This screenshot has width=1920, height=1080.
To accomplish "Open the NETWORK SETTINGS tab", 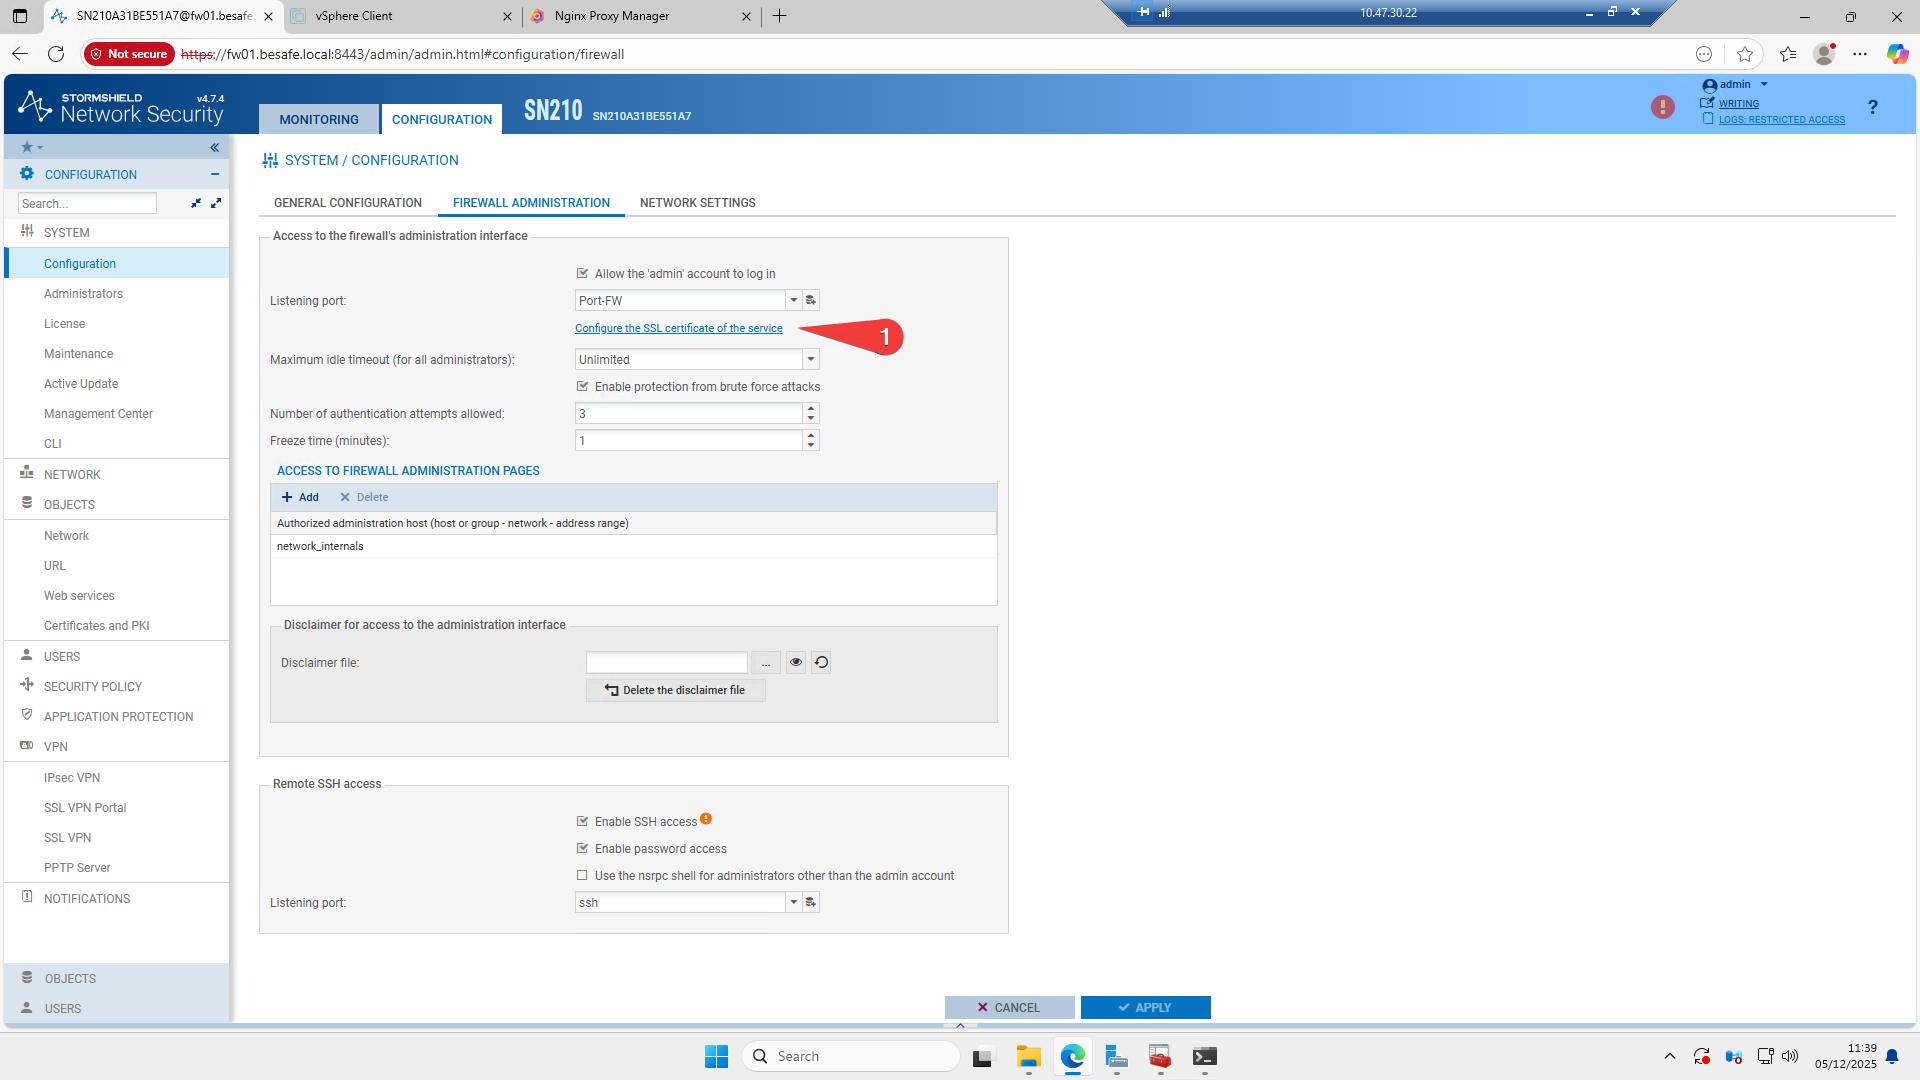I will pos(698,202).
